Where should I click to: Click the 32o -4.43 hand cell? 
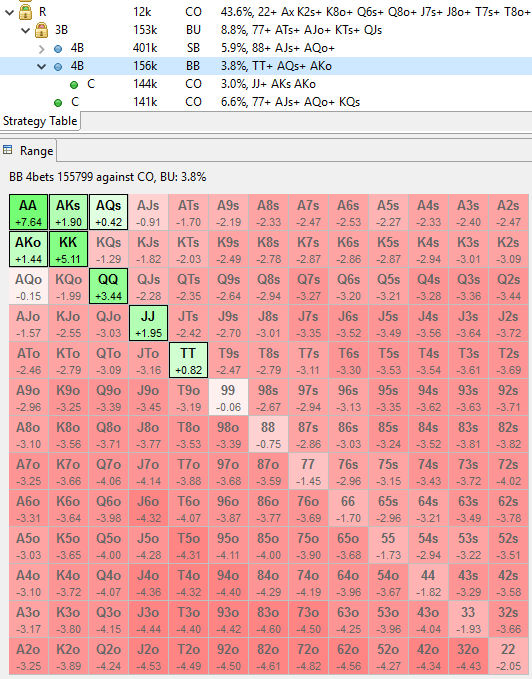[x=468, y=656]
